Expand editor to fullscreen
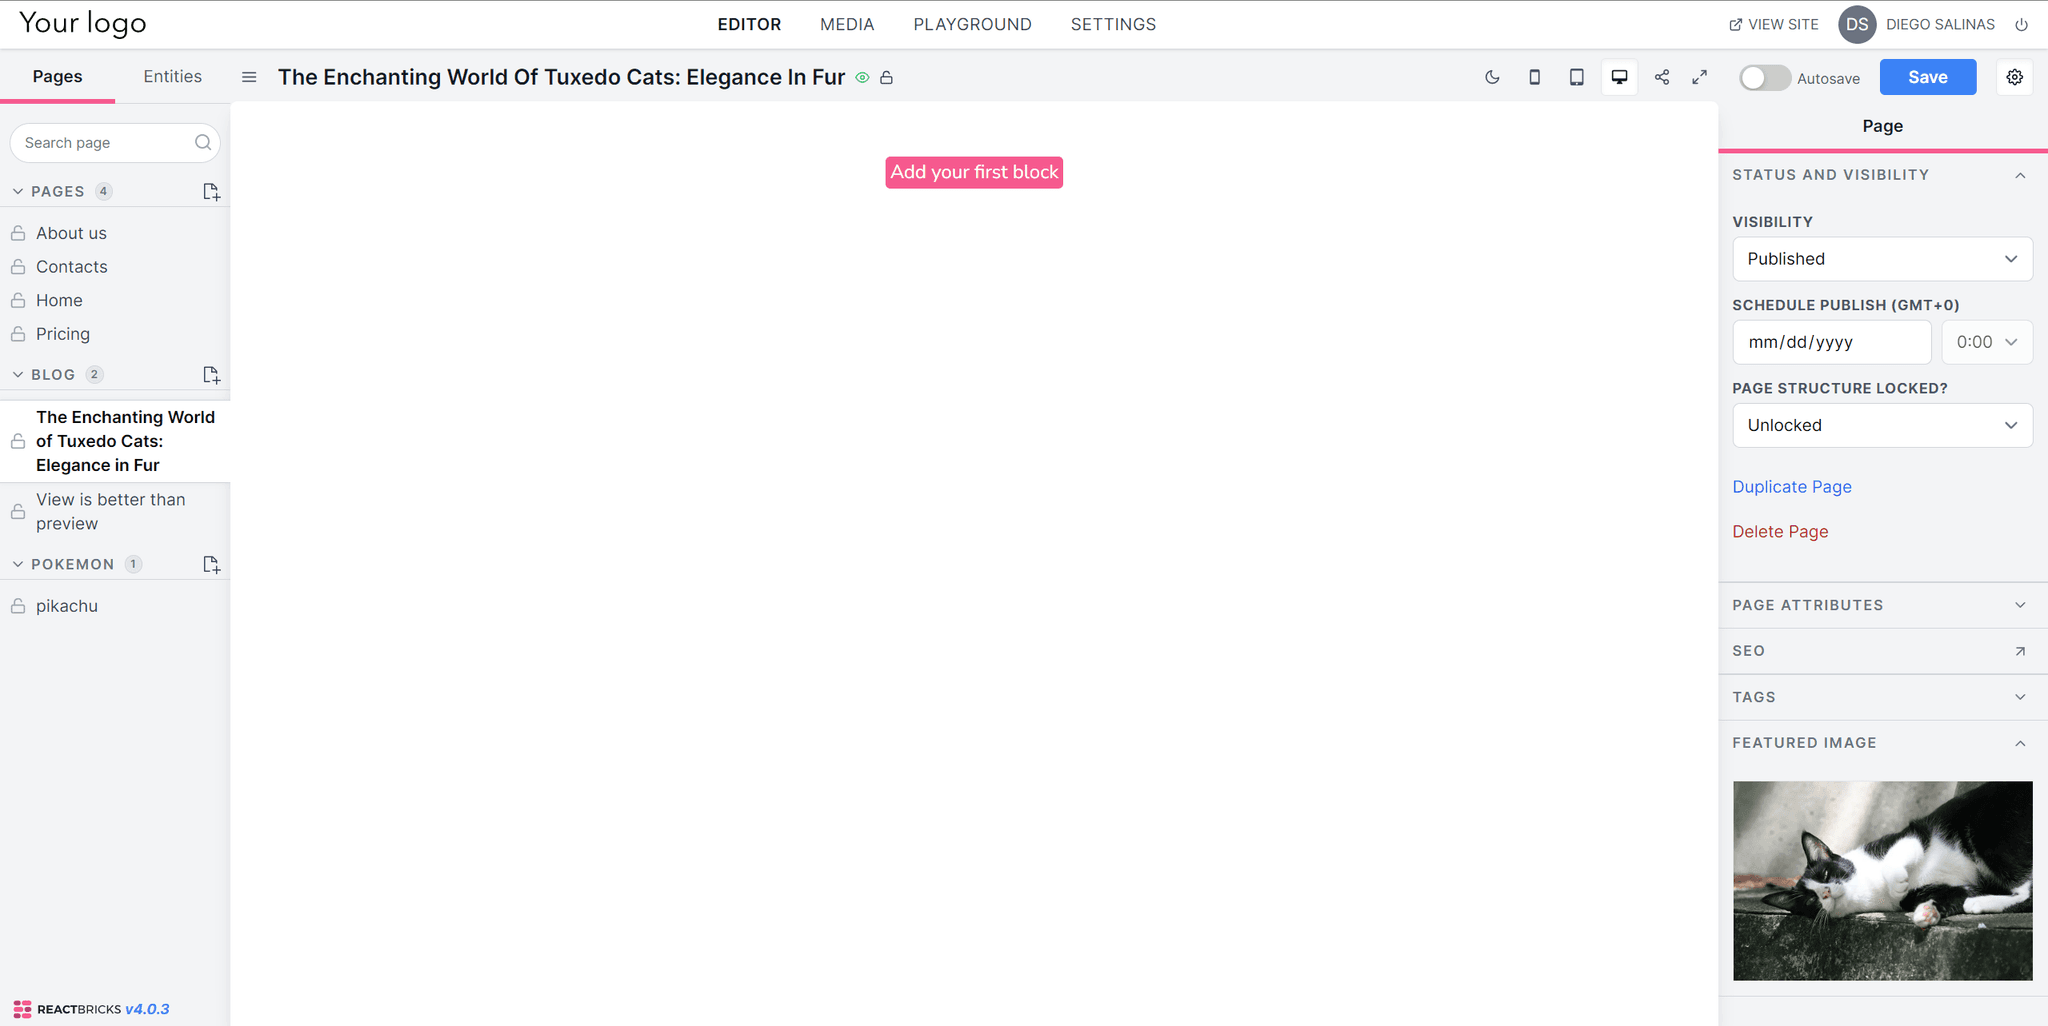 pyautogui.click(x=1699, y=77)
